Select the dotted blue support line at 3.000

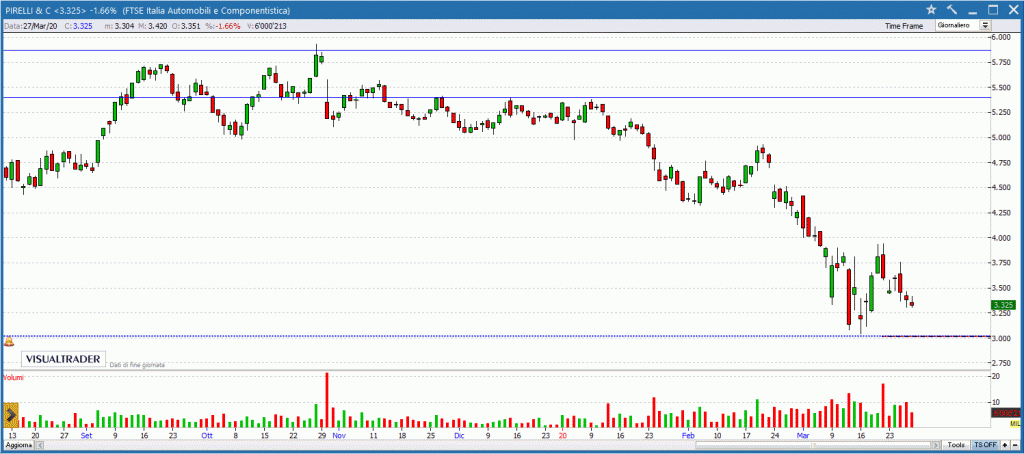pyautogui.click(x=496, y=336)
